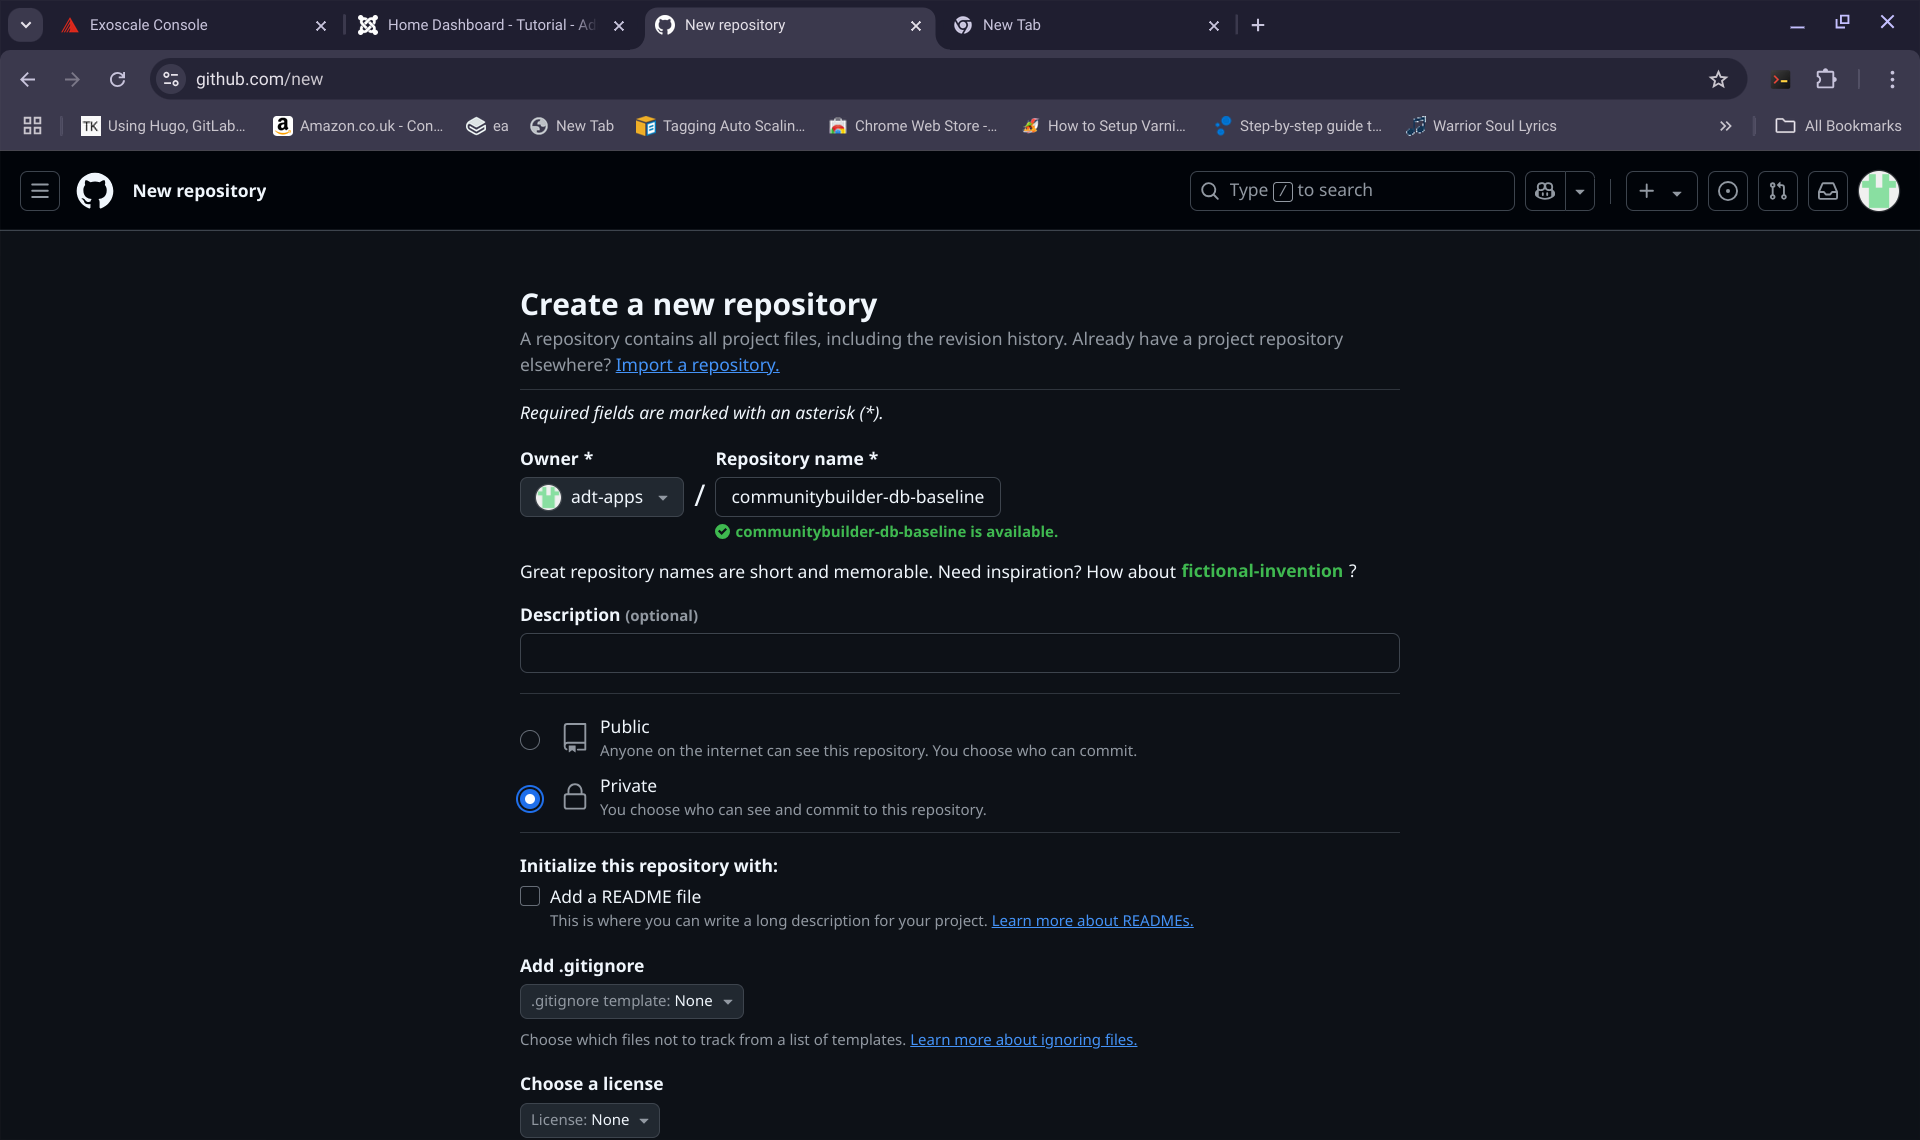The image size is (1920, 1140).
Task: Expand the .gitignore template dropdown
Action: pyautogui.click(x=631, y=1001)
